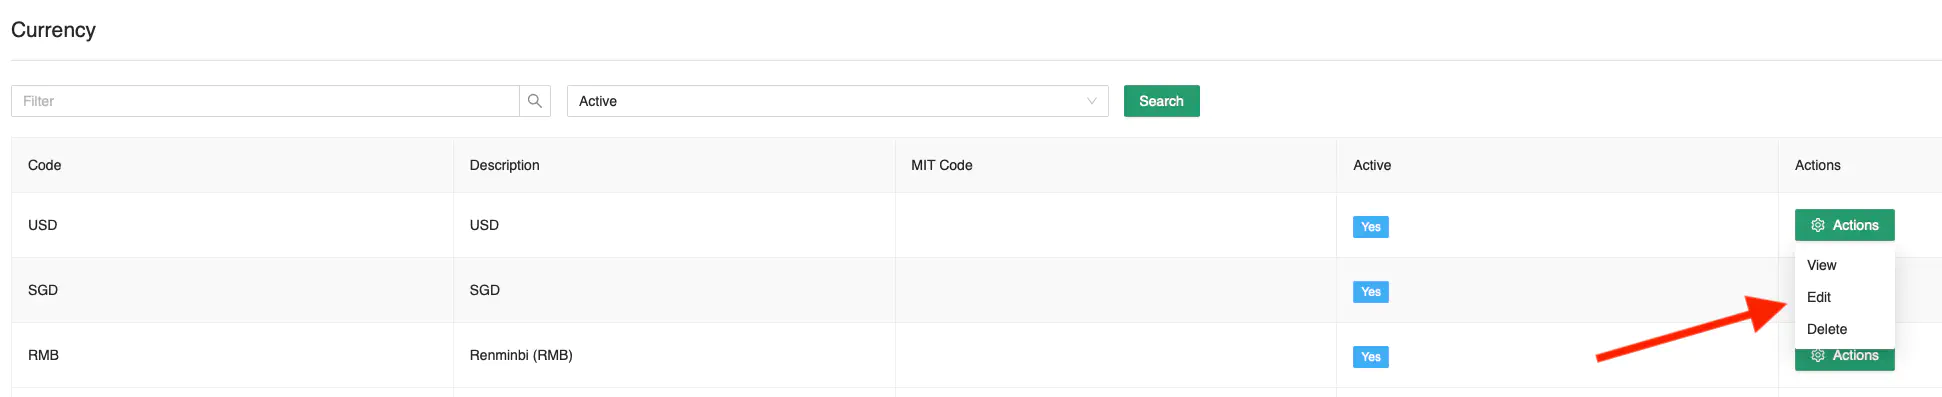The height and width of the screenshot is (397, 1942).
Task: Focus the Filter text input
Action: point(265,101)
